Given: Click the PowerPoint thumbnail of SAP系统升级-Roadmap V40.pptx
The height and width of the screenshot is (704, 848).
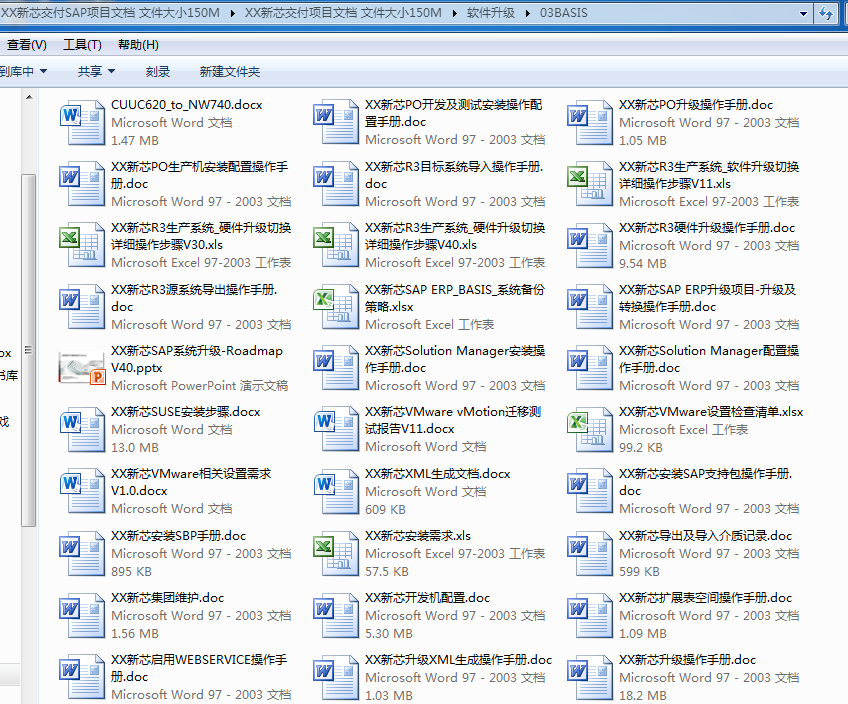Looking at the screenshot, I should (82, 368).
